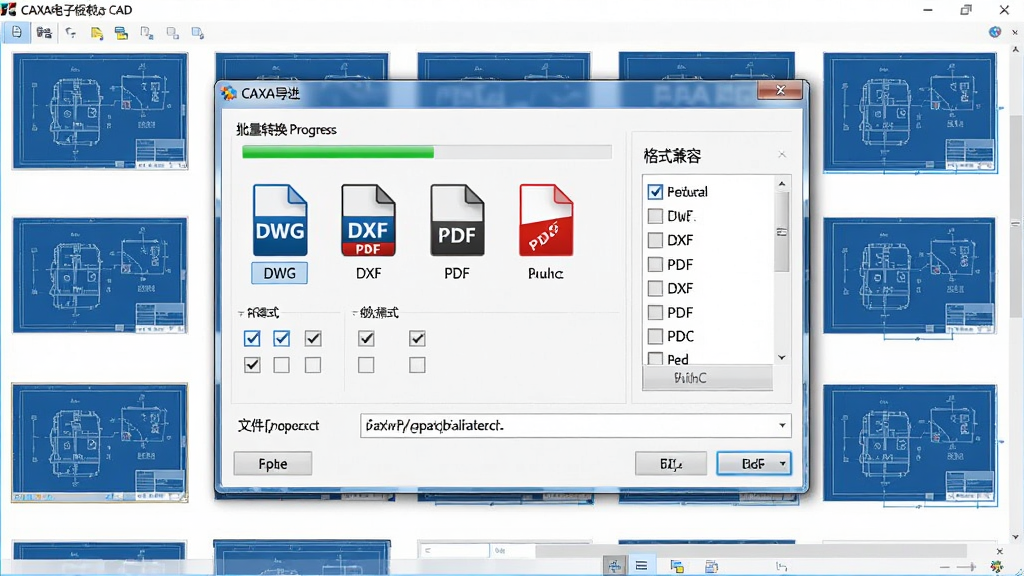1024x576 pixels.
Task: Click the PuihC button below format list
Action: [707, 378]
